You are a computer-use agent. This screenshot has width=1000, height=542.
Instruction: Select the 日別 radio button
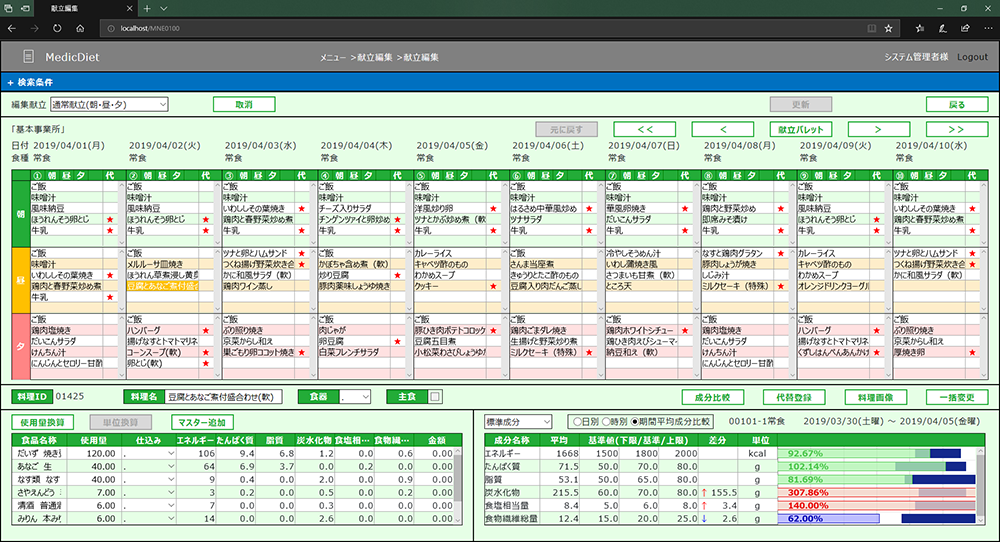[x=577, y=421]
